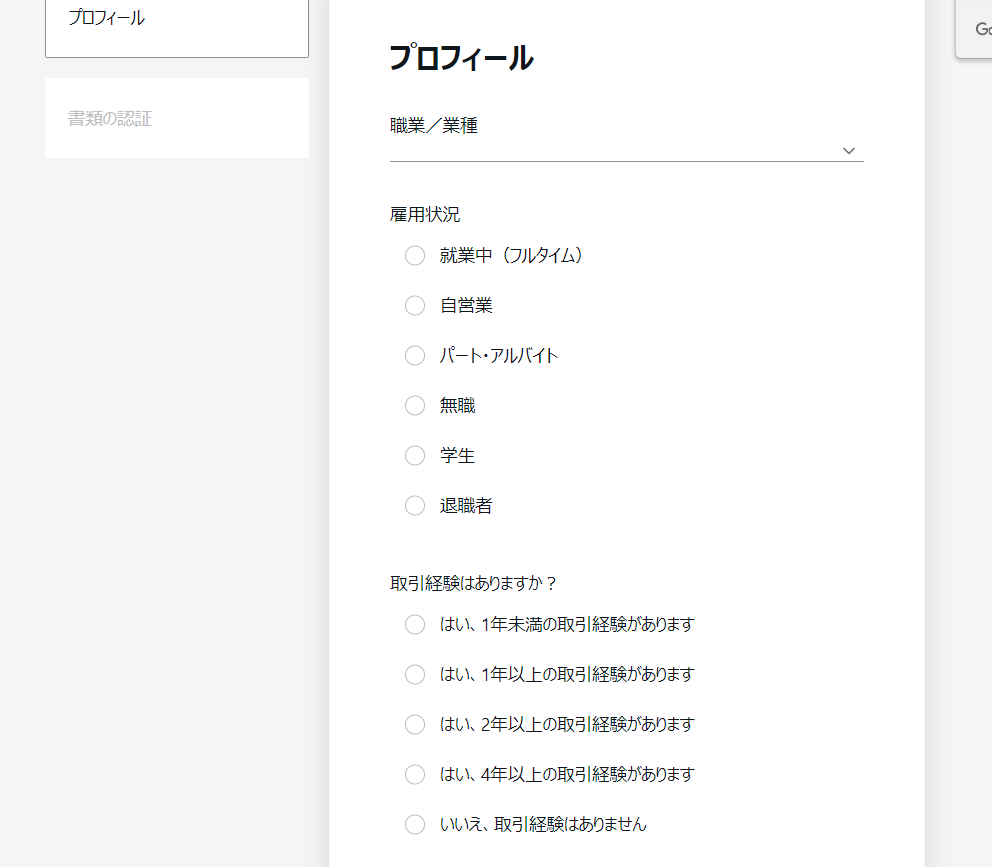992x867 pixels.
Task: Click the 職業／業種 select field
Action: click(626, 151)
